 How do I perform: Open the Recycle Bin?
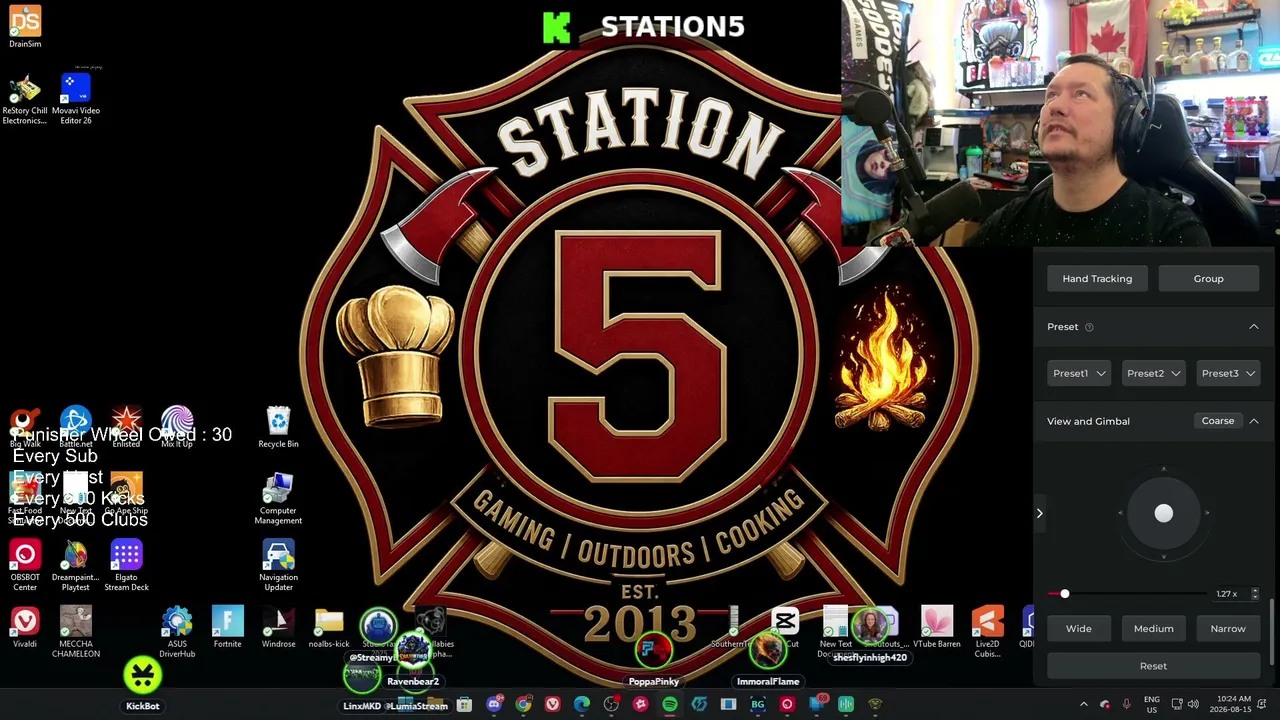pos(278,427)
